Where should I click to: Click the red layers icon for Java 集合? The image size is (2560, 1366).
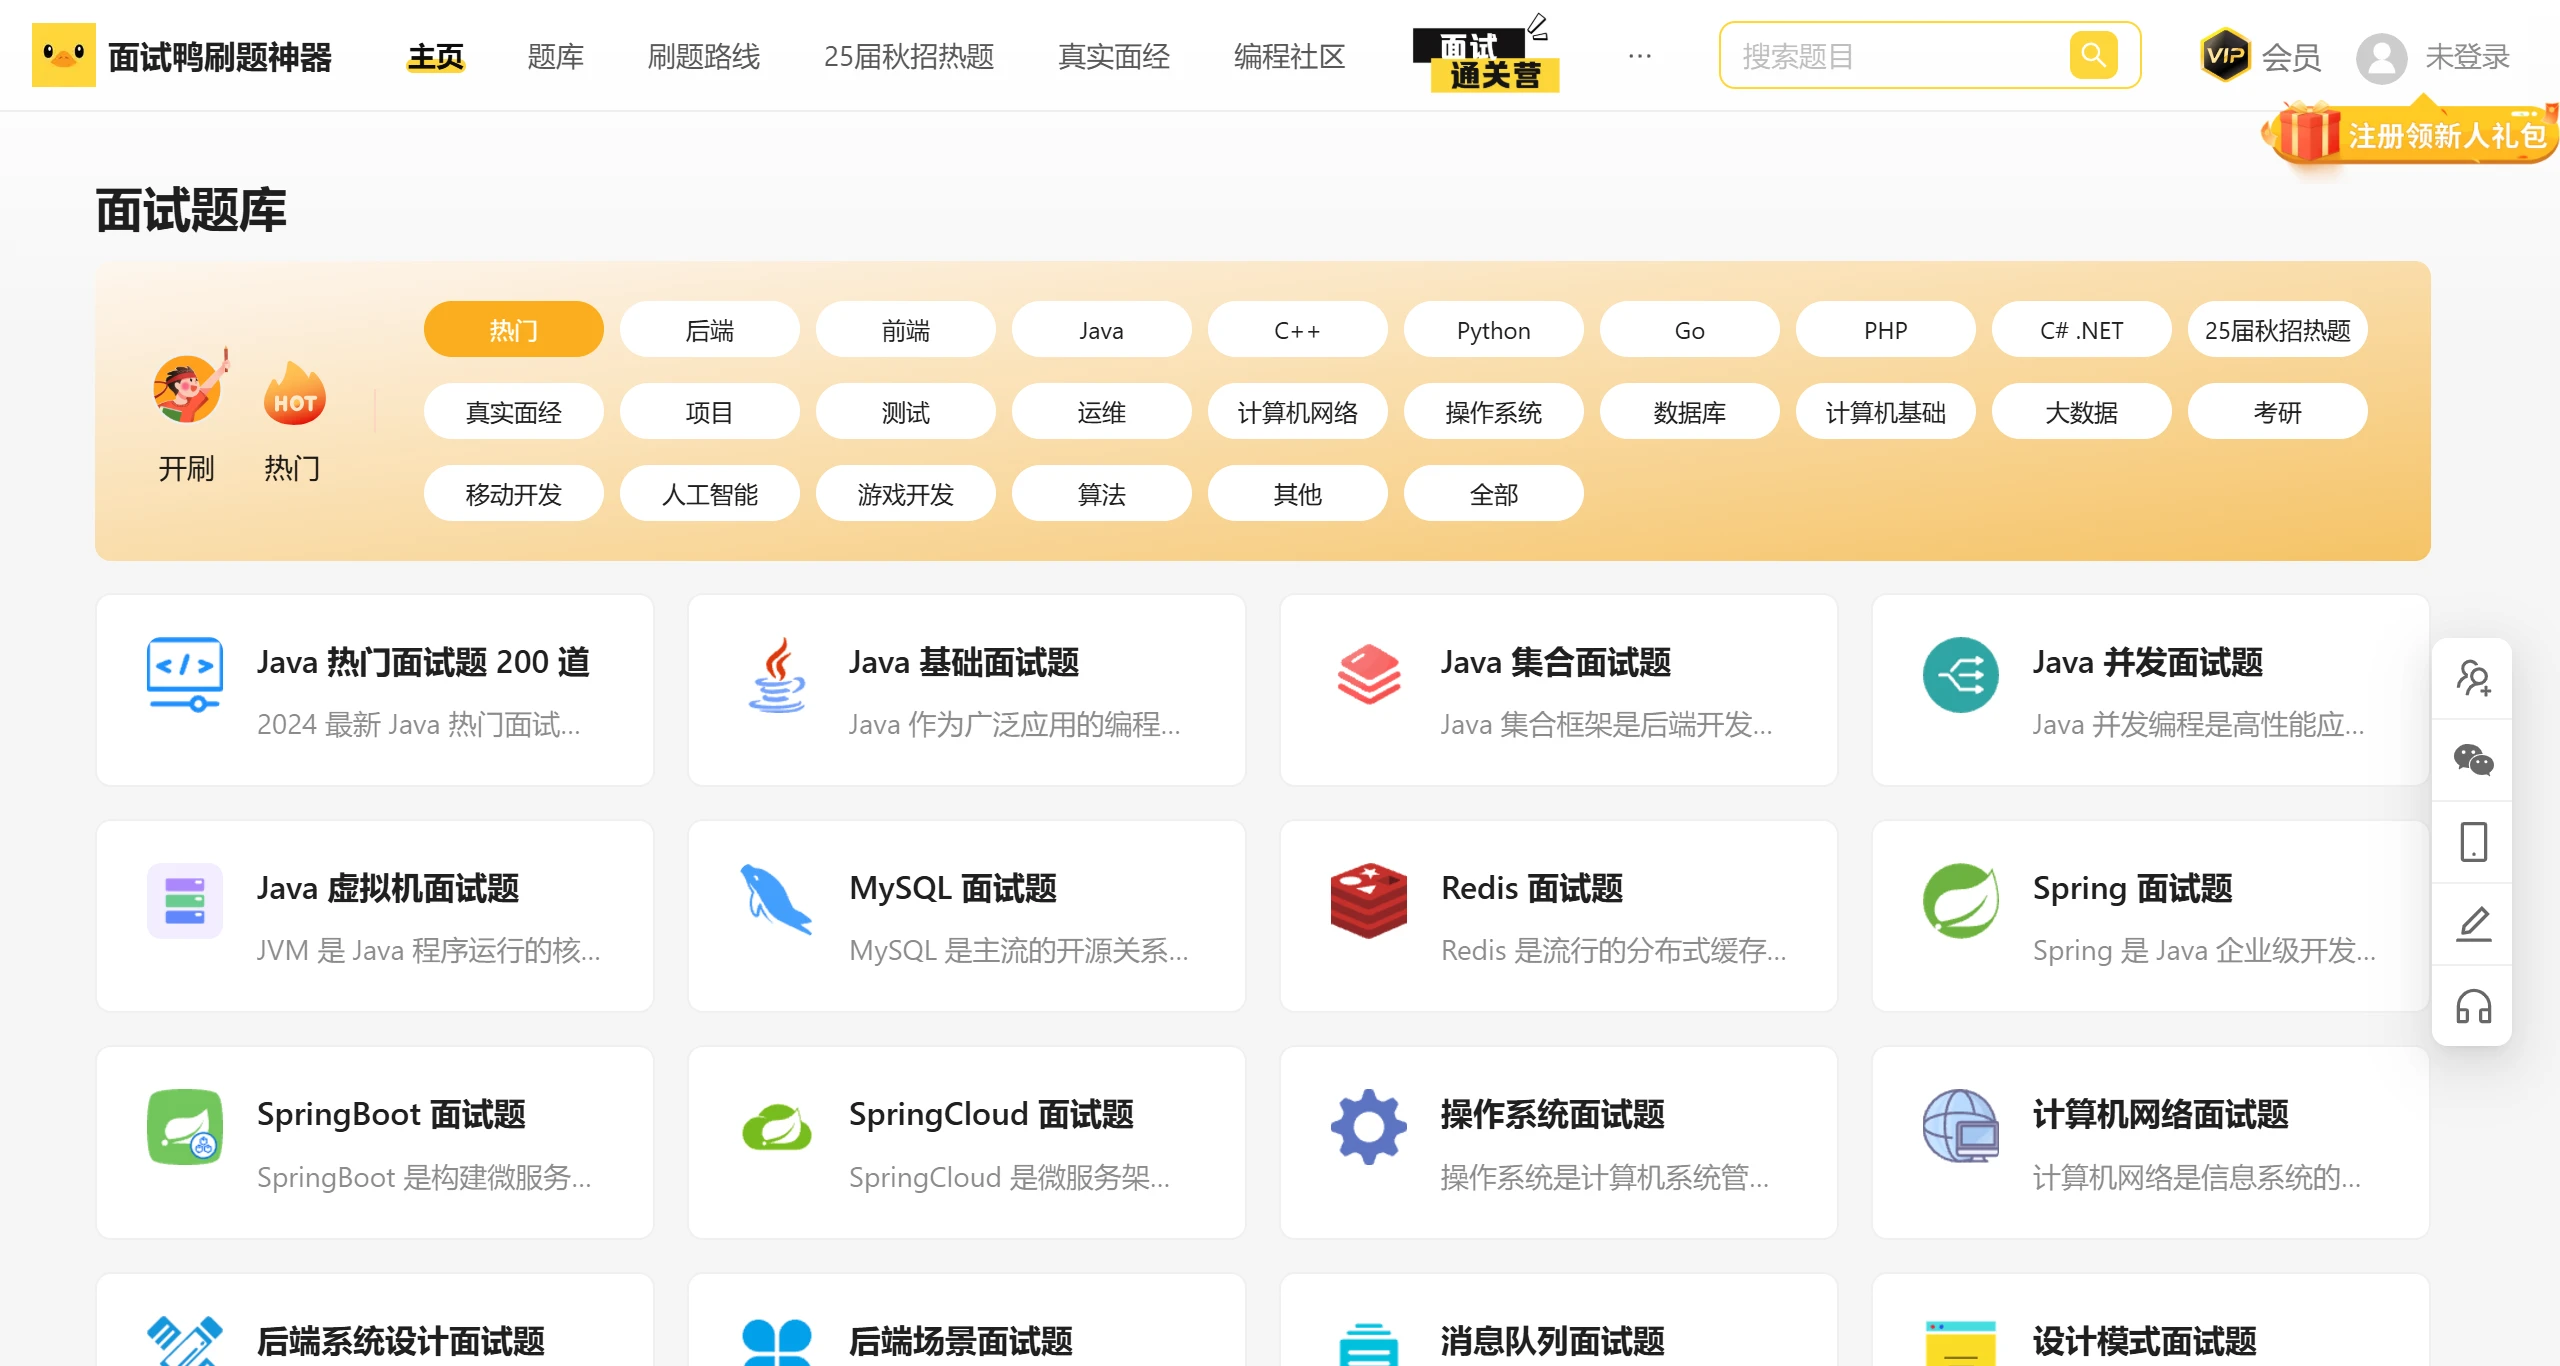coord(1369,675)
